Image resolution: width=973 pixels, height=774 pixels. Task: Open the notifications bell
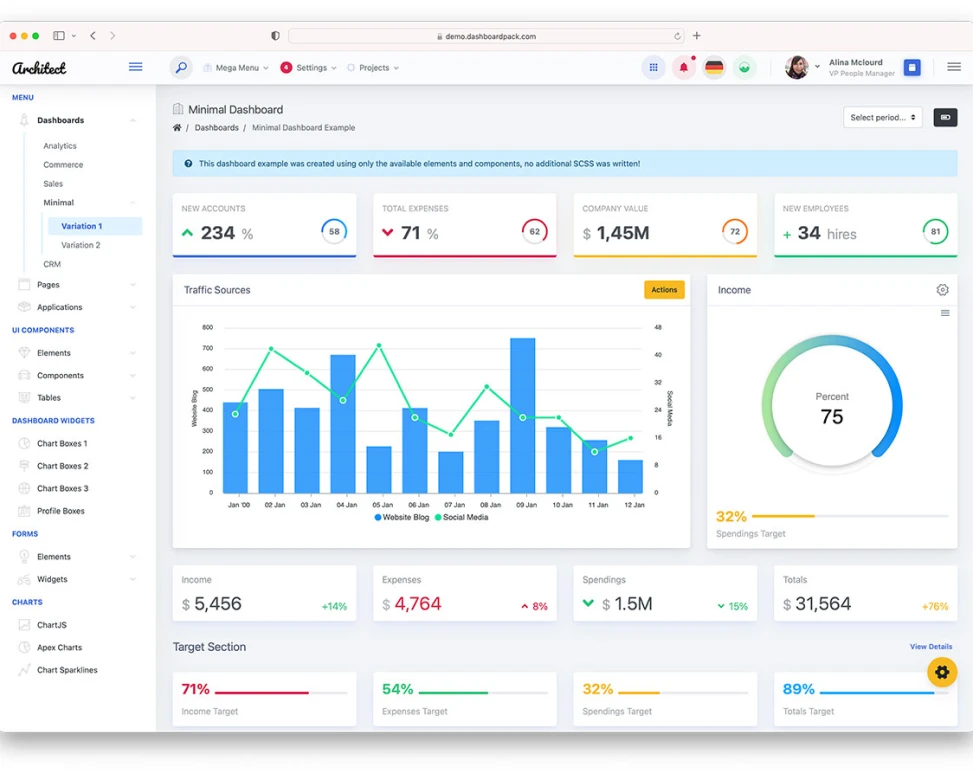tap(684, 67)
